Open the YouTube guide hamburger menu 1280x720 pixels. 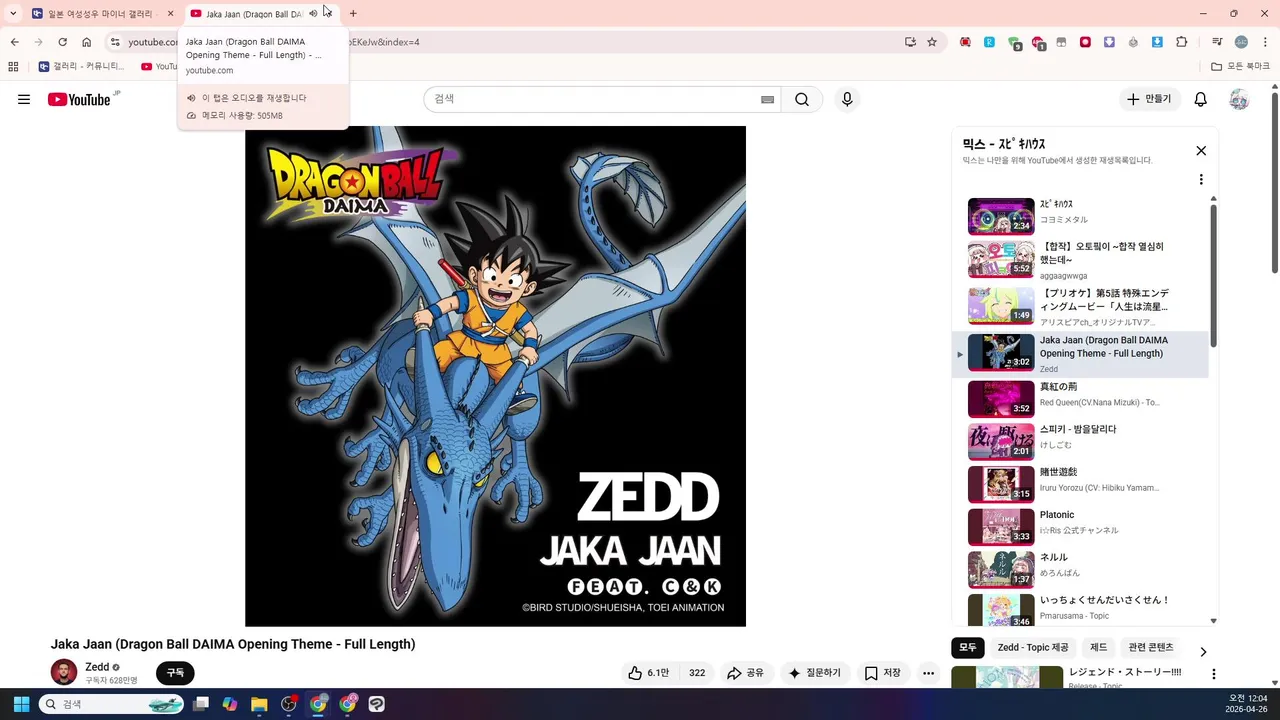click(x=24, y=99)
